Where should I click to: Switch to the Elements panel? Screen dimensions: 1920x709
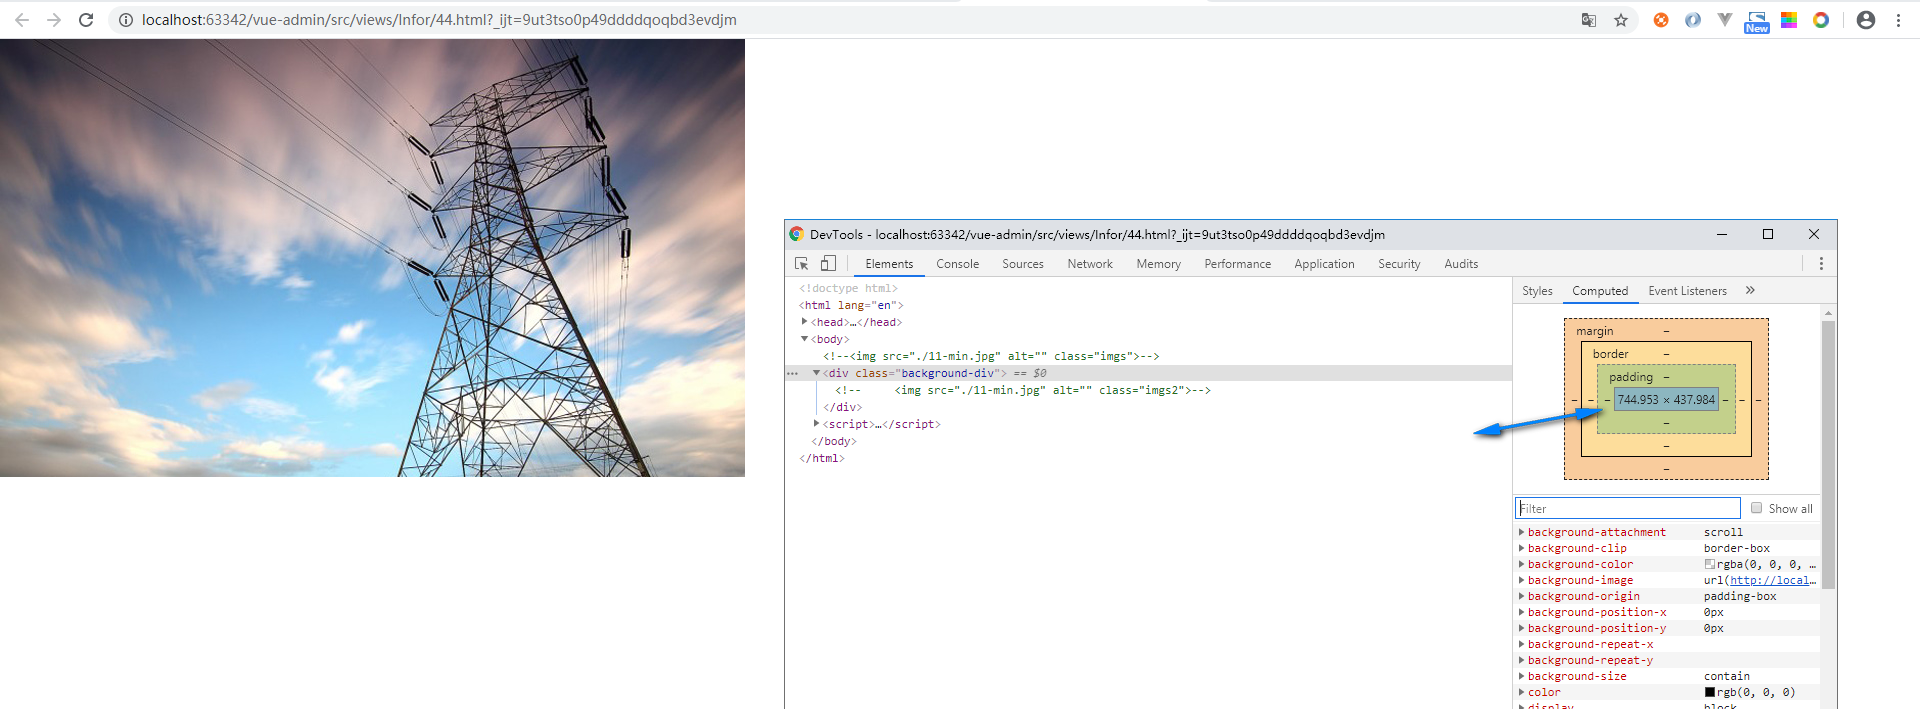[x=889, y=264]
